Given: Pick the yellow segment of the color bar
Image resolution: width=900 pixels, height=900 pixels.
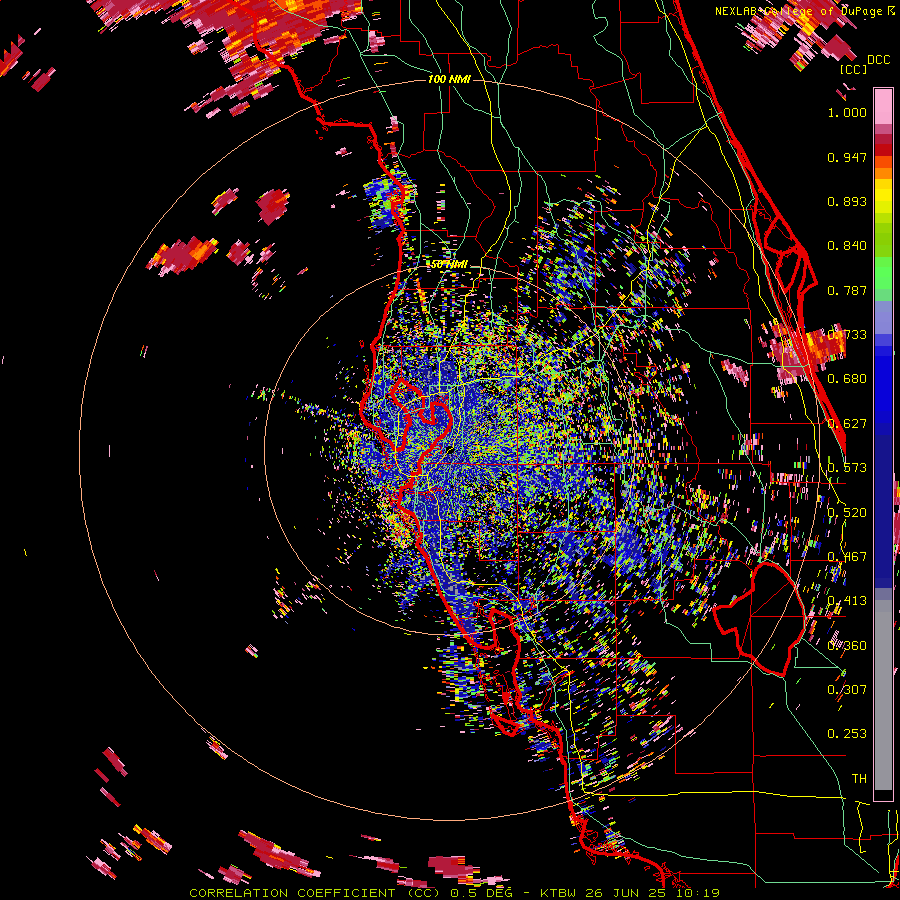Looking at the screenshot, I should 883,195.
